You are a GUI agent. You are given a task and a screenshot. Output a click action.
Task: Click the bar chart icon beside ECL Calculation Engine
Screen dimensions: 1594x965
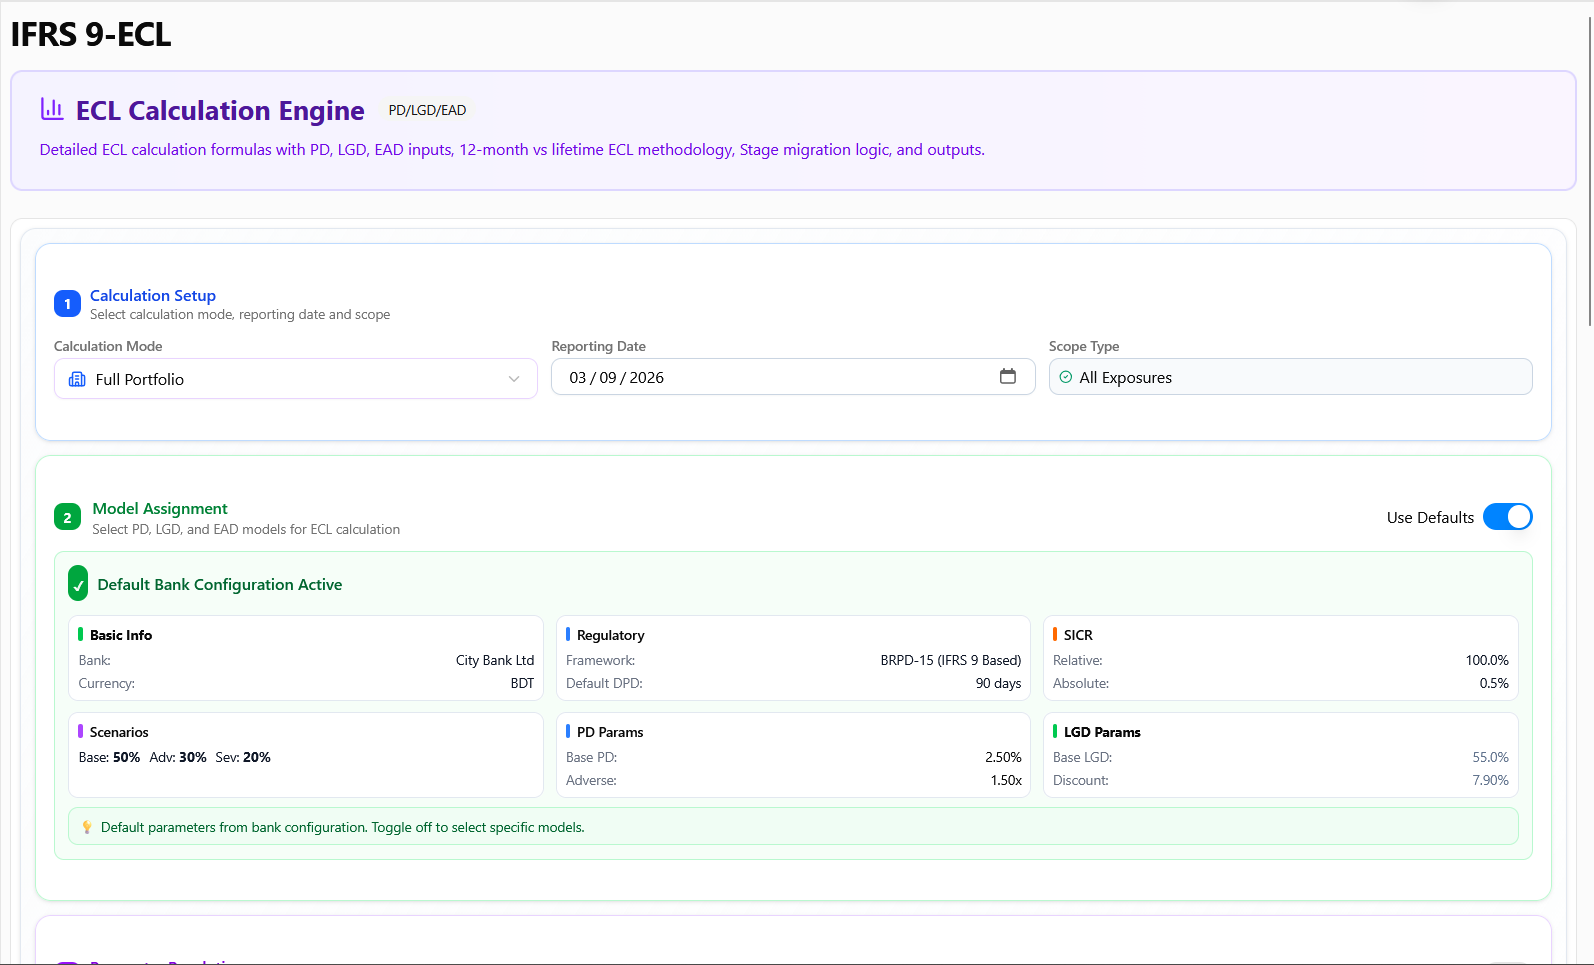point(52,109)
